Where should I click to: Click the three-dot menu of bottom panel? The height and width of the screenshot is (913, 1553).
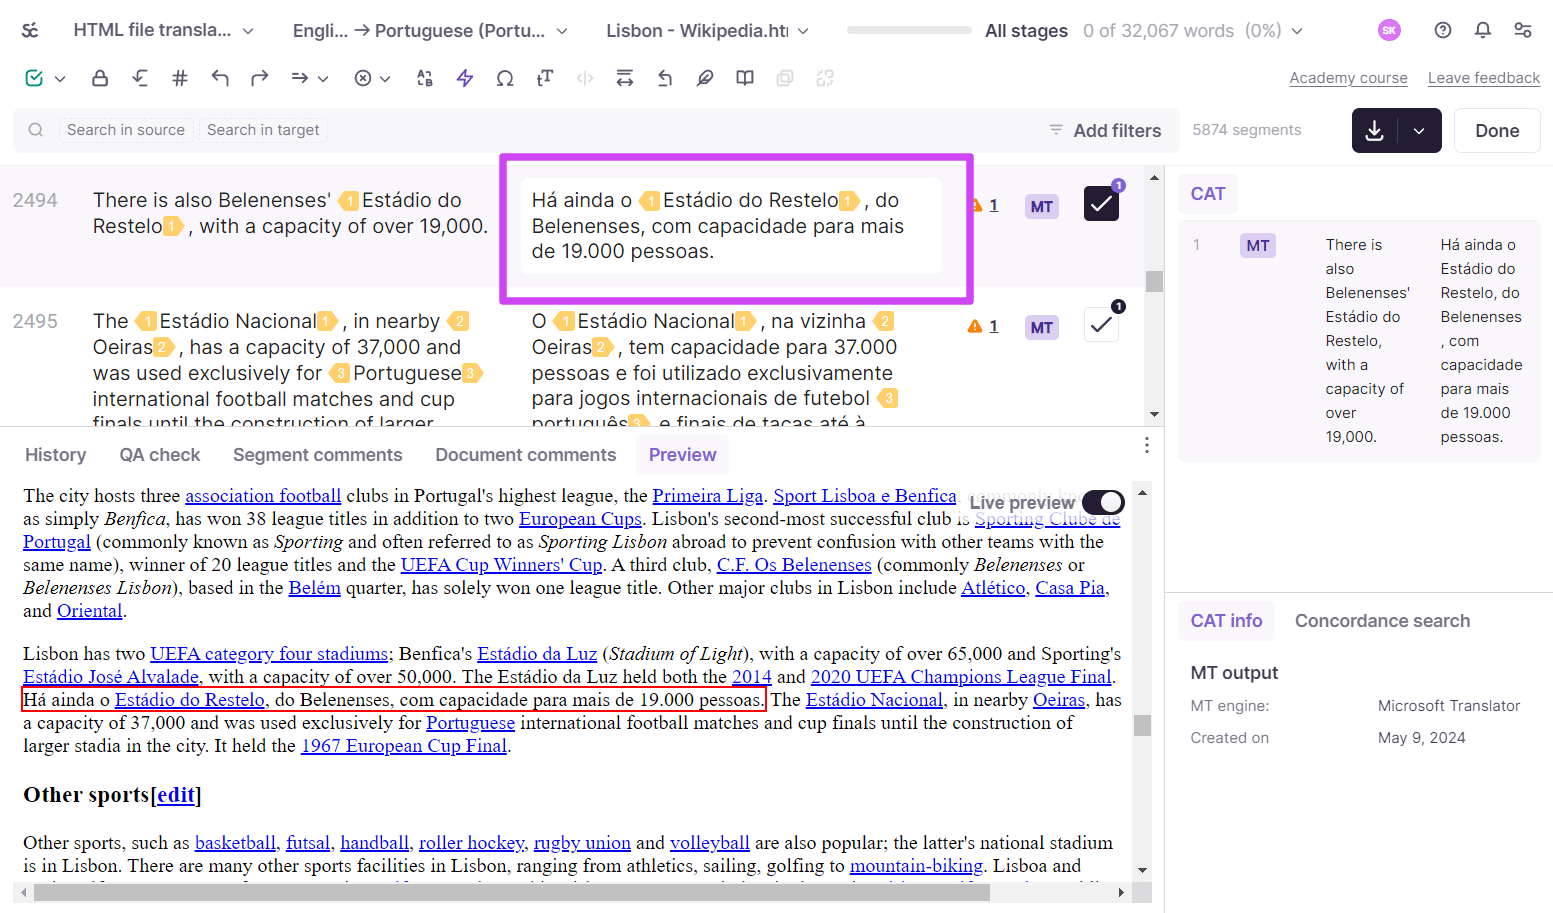coord(1147,444)
